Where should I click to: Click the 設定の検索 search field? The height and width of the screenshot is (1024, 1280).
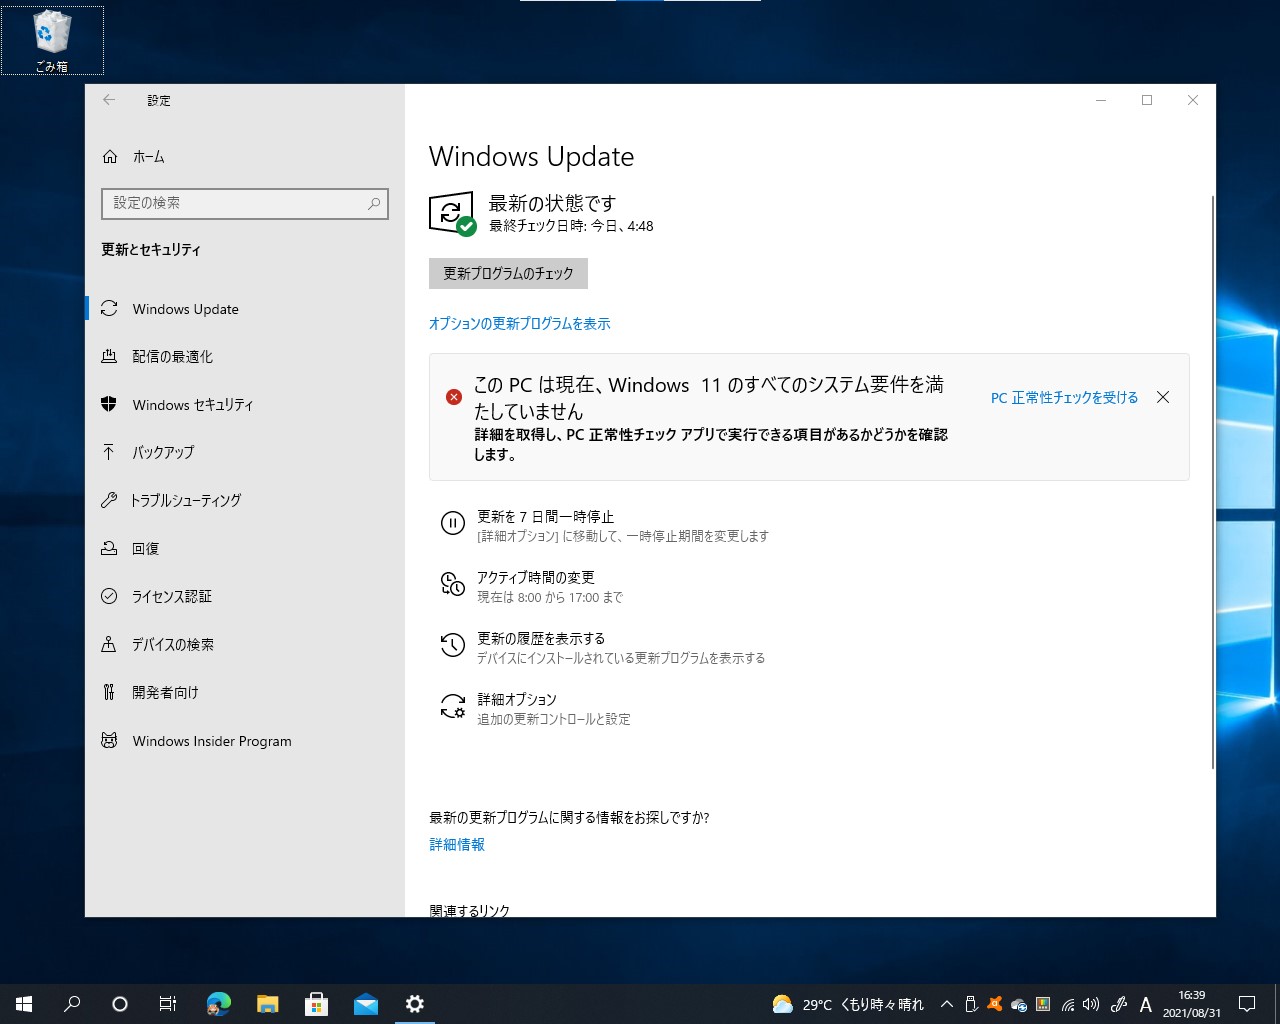245,203
